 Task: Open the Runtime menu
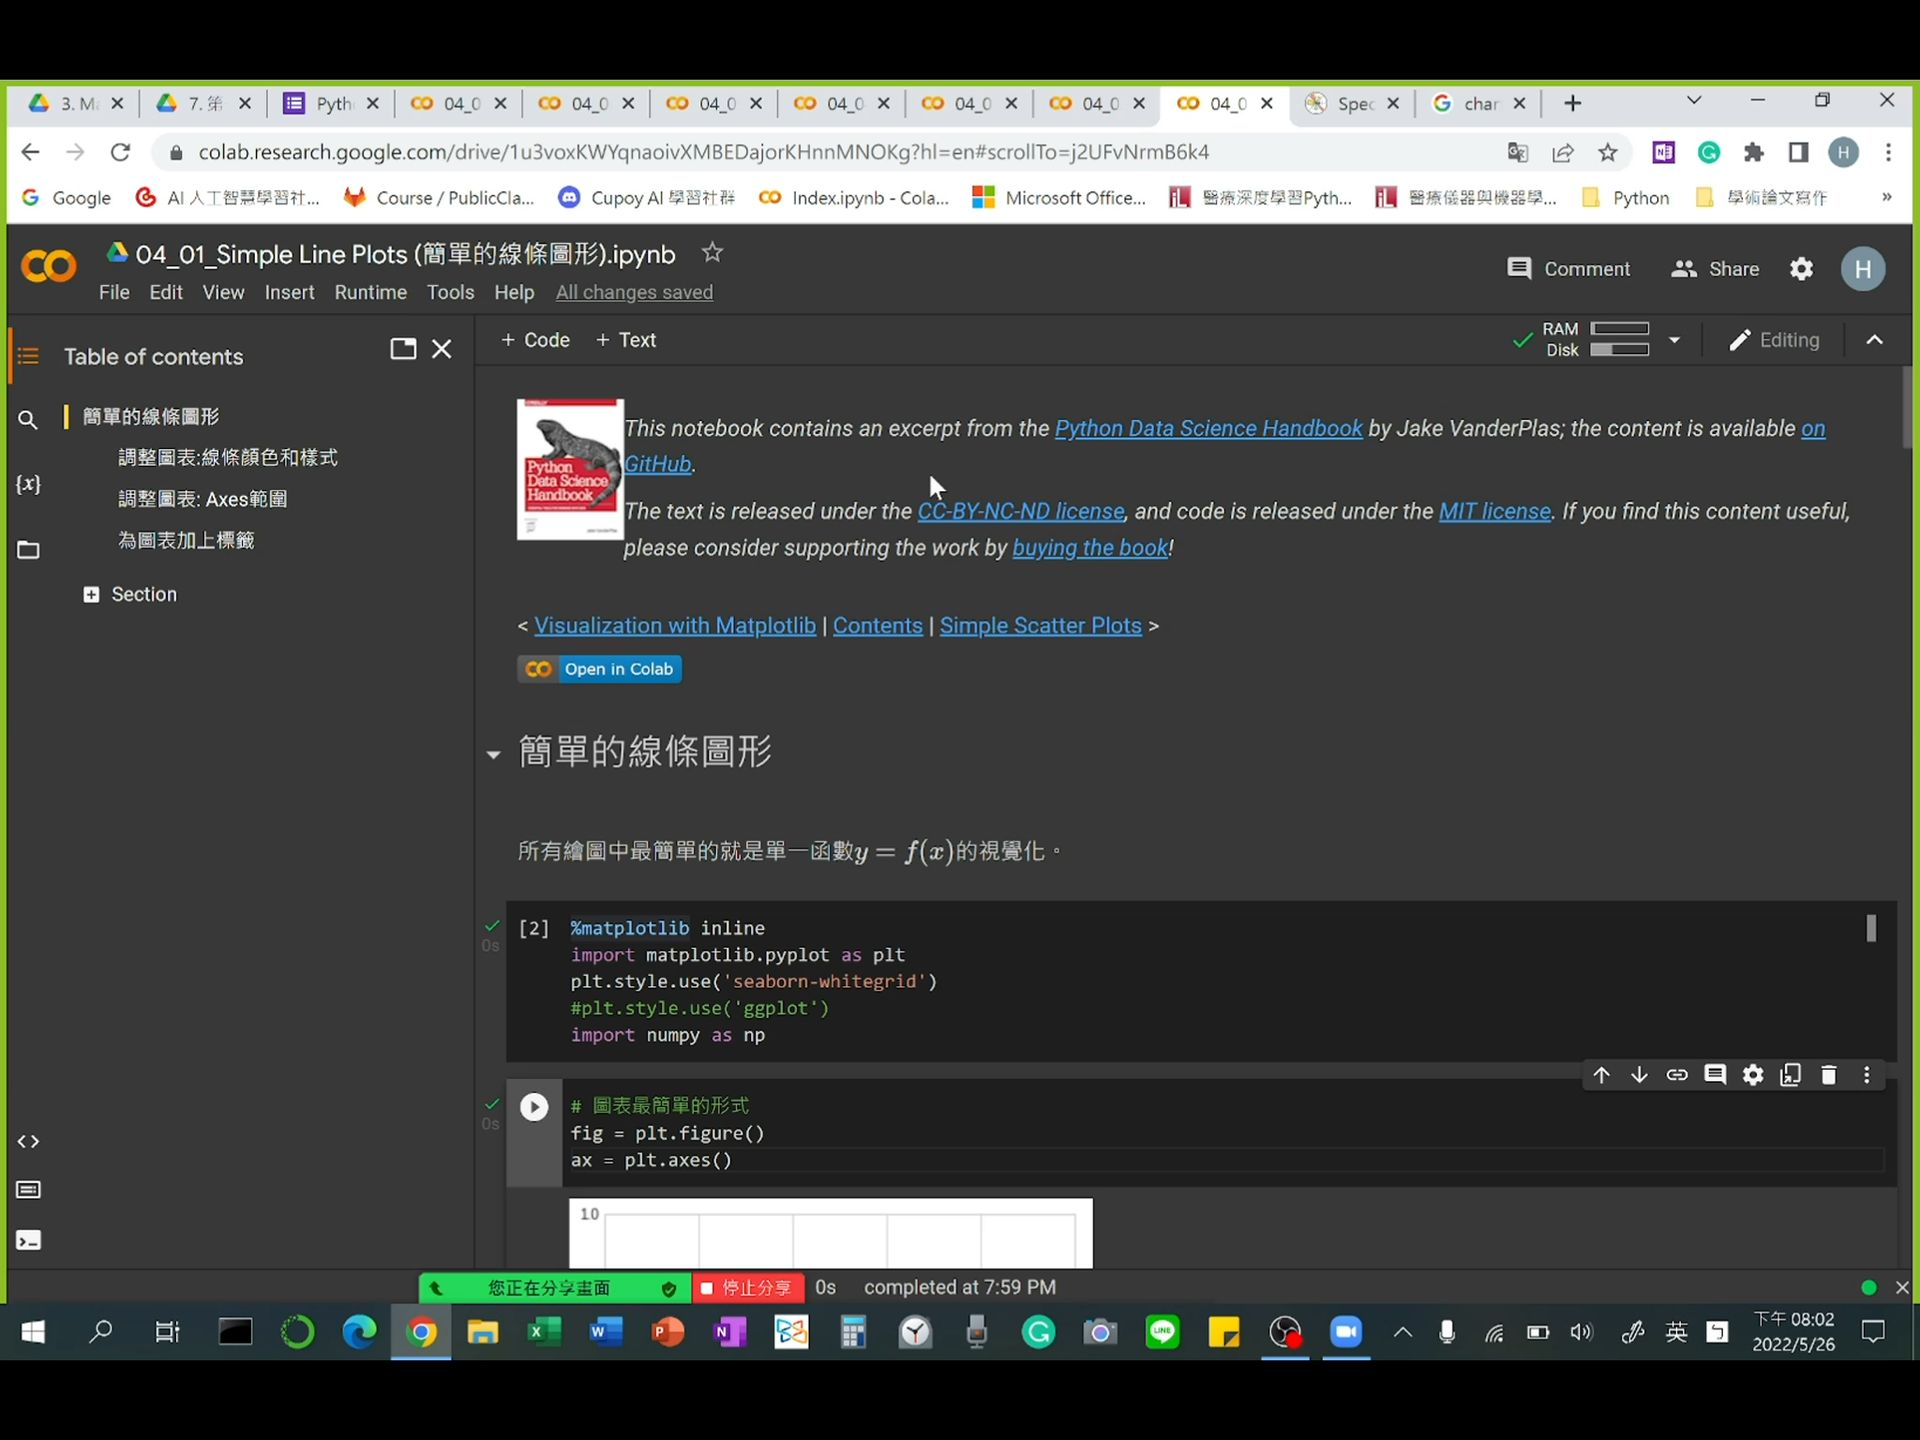click(370, 292)
